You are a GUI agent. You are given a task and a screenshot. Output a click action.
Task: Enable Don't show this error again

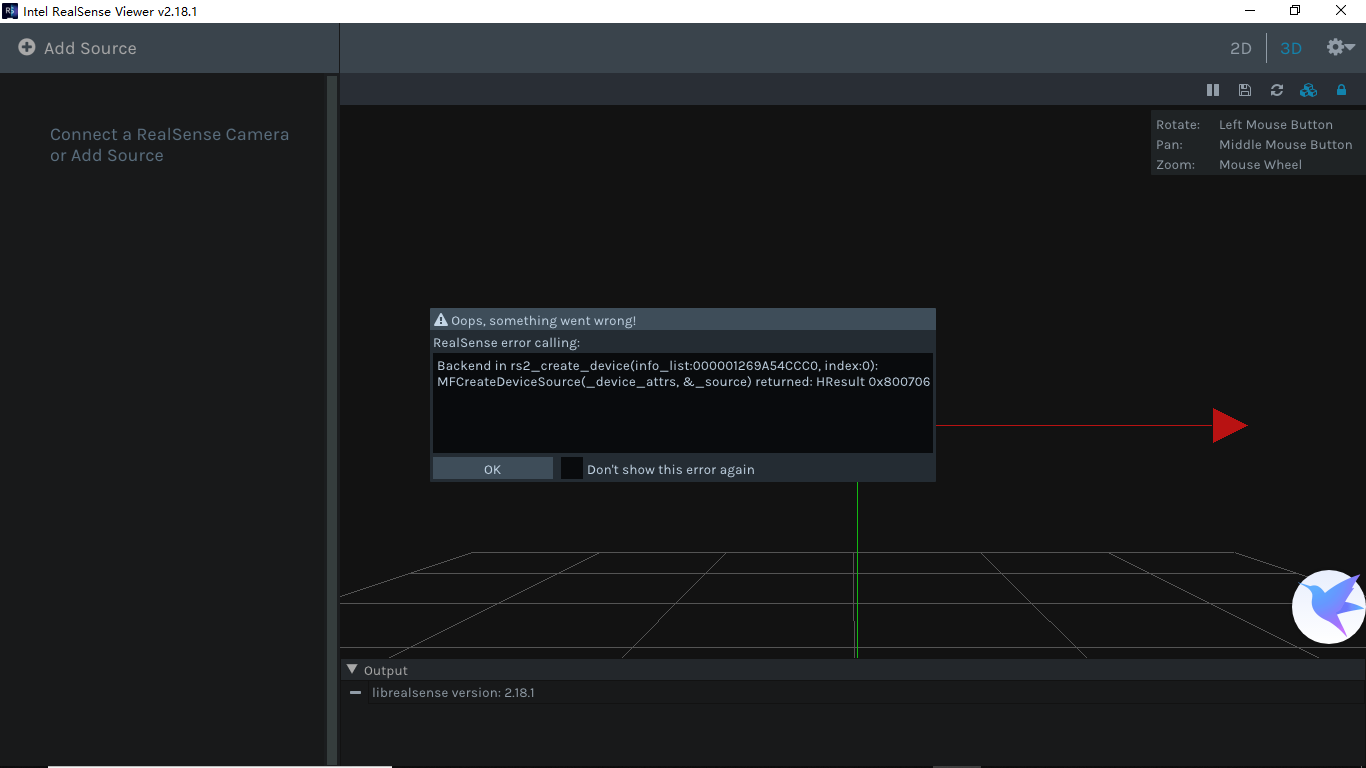[571, 468]
